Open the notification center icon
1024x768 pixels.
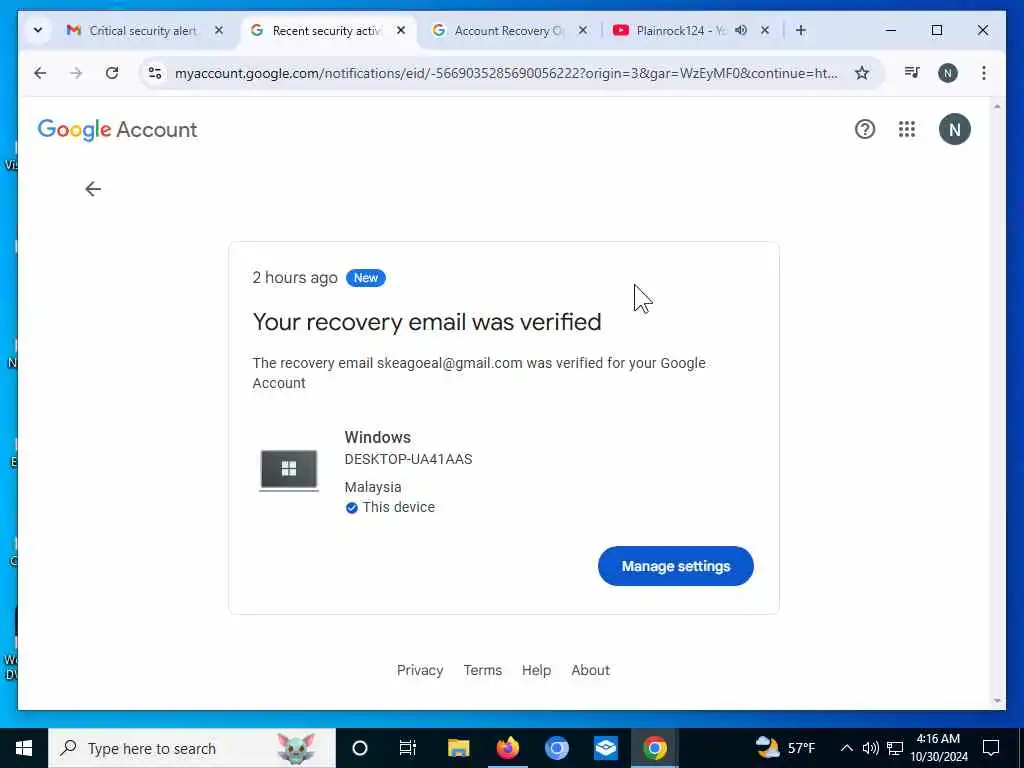(991, 748)
